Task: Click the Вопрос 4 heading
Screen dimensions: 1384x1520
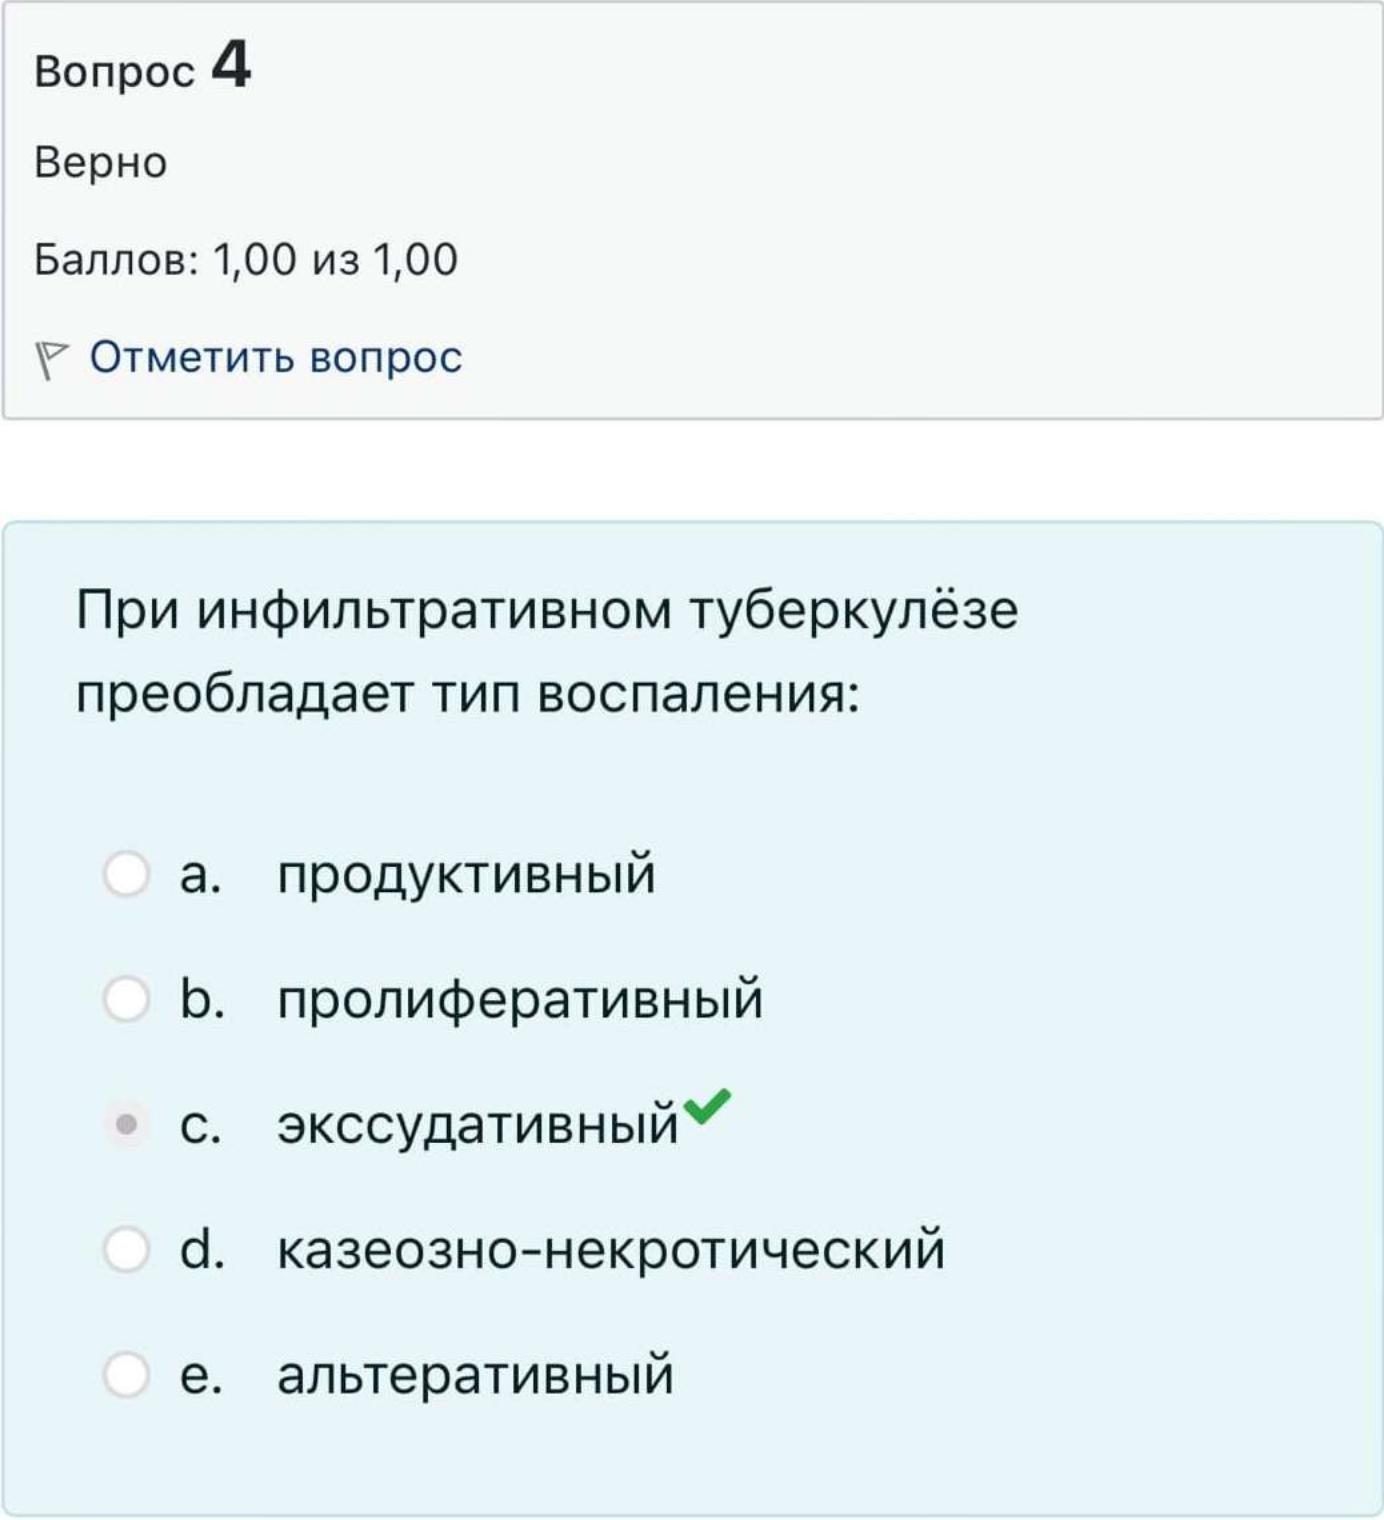Action: point(142,67)
